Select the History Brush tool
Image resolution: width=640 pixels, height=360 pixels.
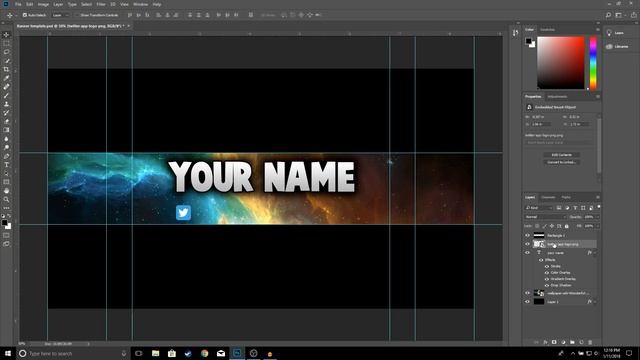[x=6, y=113]
